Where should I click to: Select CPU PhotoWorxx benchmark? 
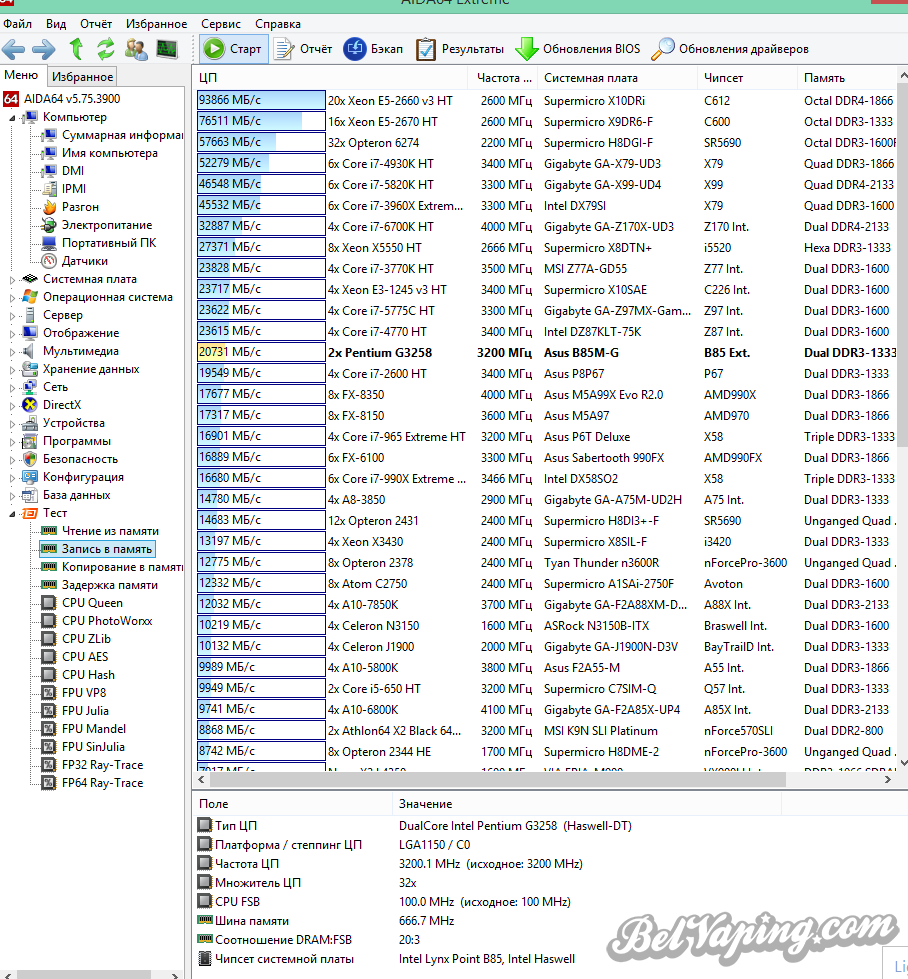click(x=97, y=621)
